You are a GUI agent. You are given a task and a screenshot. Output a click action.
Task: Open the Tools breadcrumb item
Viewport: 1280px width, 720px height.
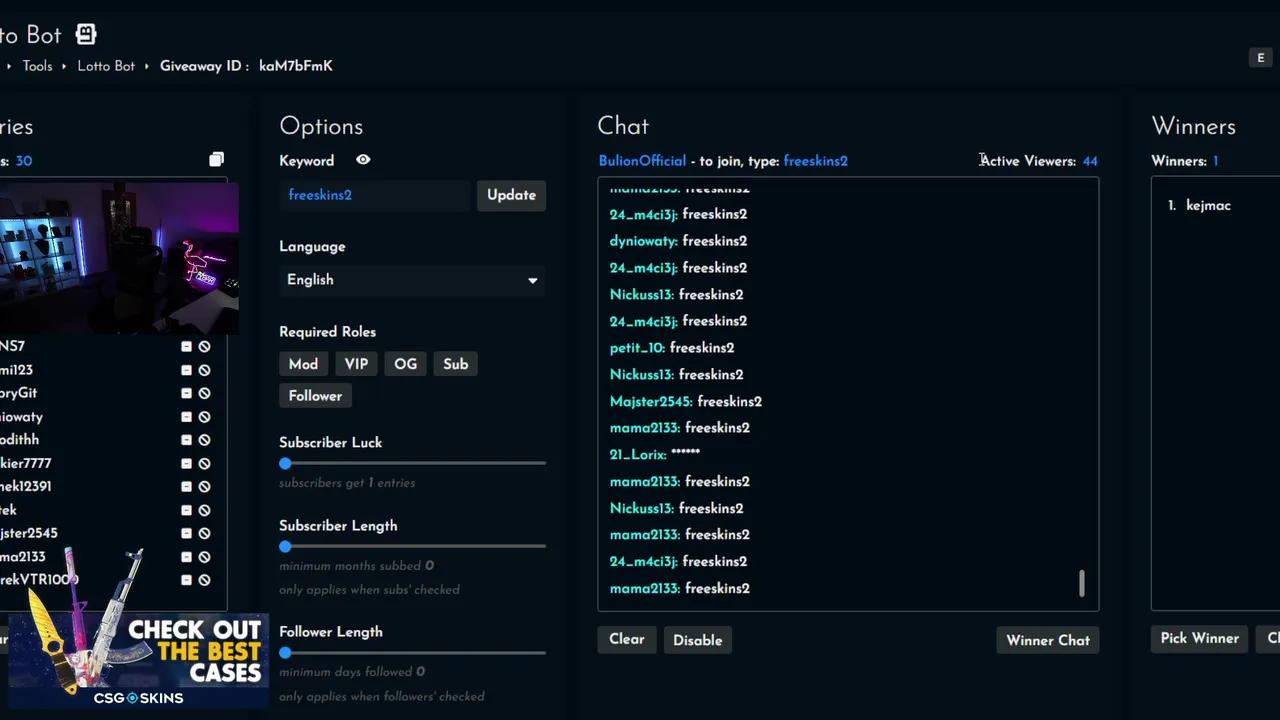click(37, 66)
